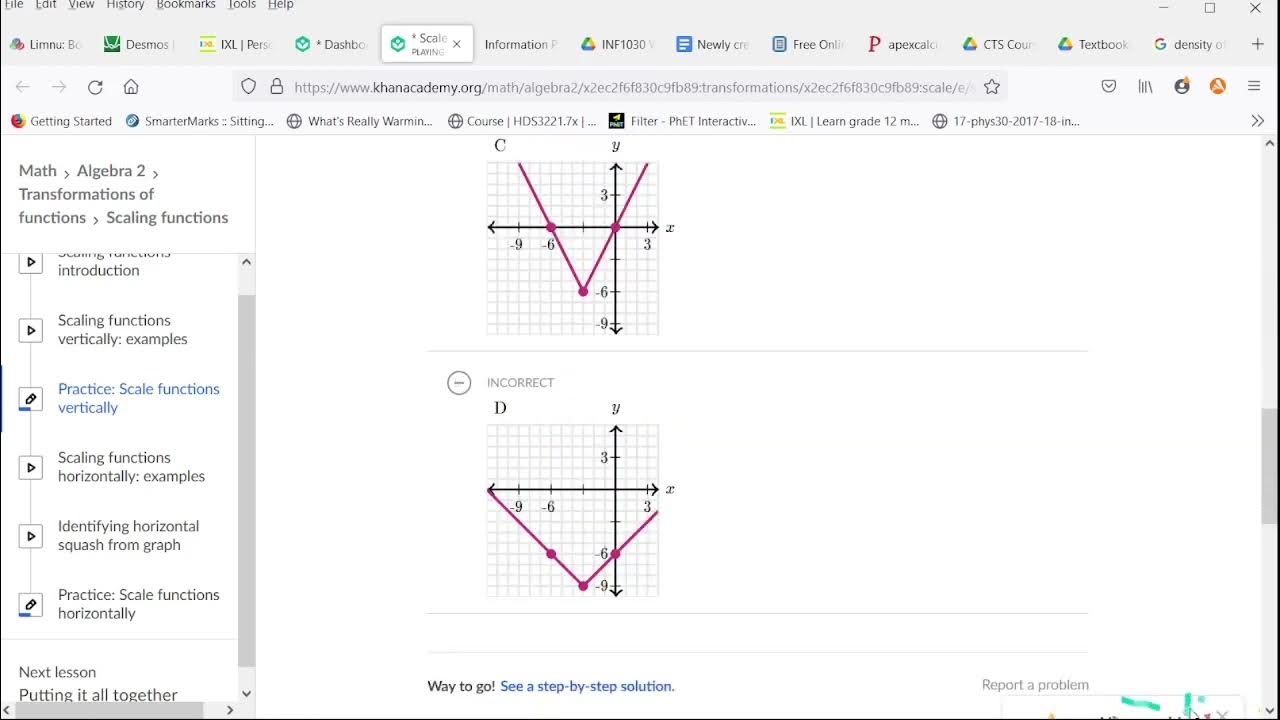Reload the current Khan Academy page

95,87
